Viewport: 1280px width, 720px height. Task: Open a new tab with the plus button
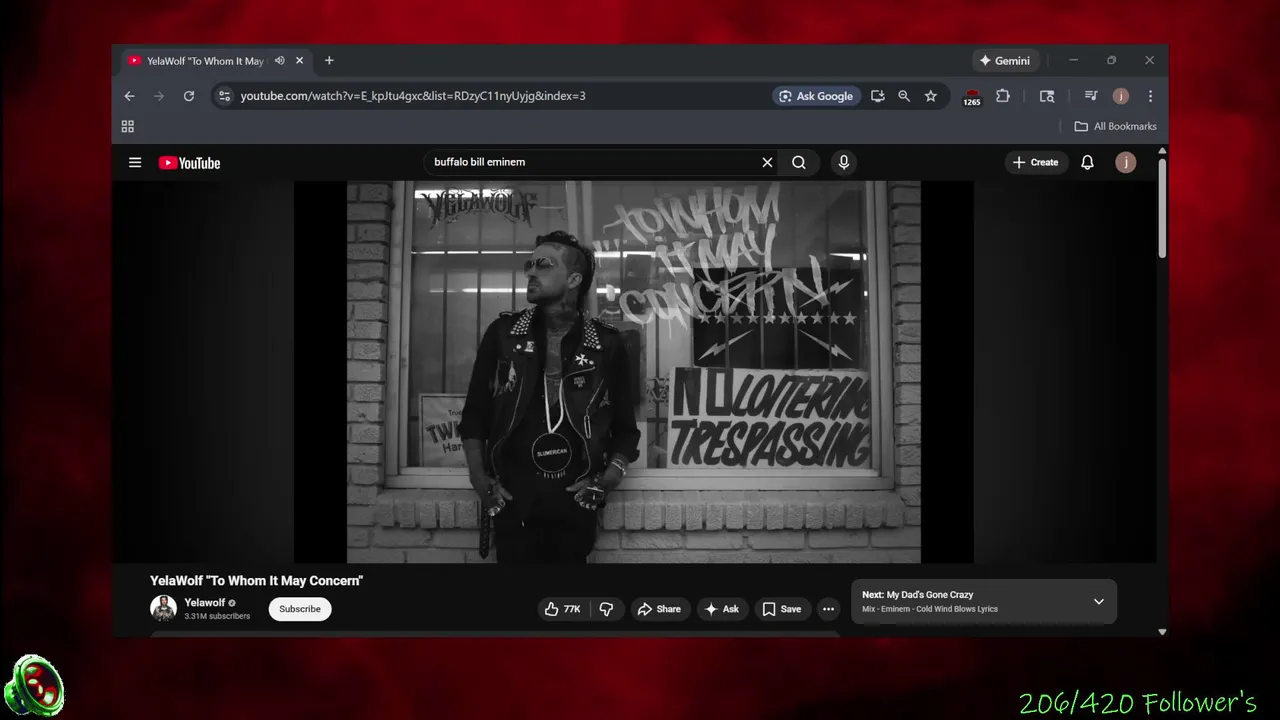[329, 60]
